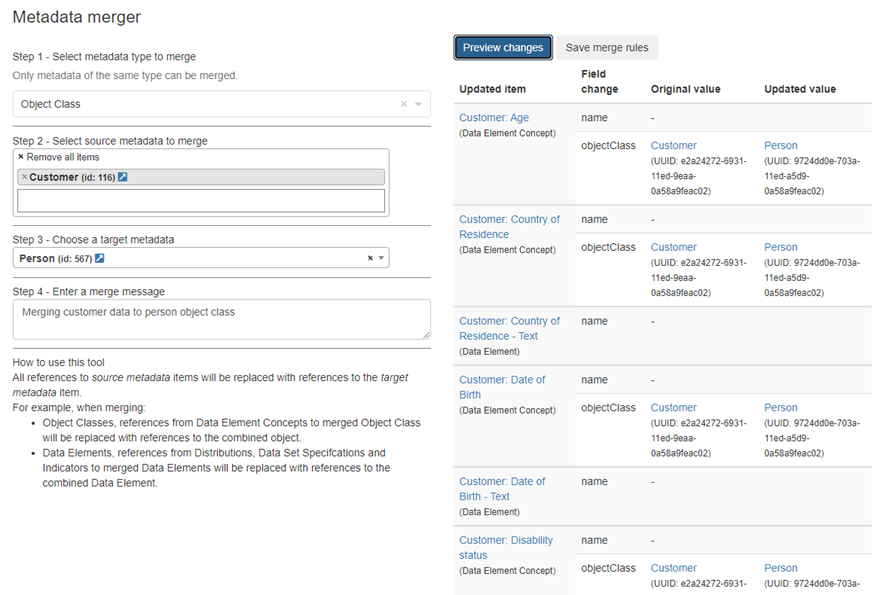Expand the Object Class metadata type dropdown
This screenshot has height=595, width=874.
click(x=419, y=104)
